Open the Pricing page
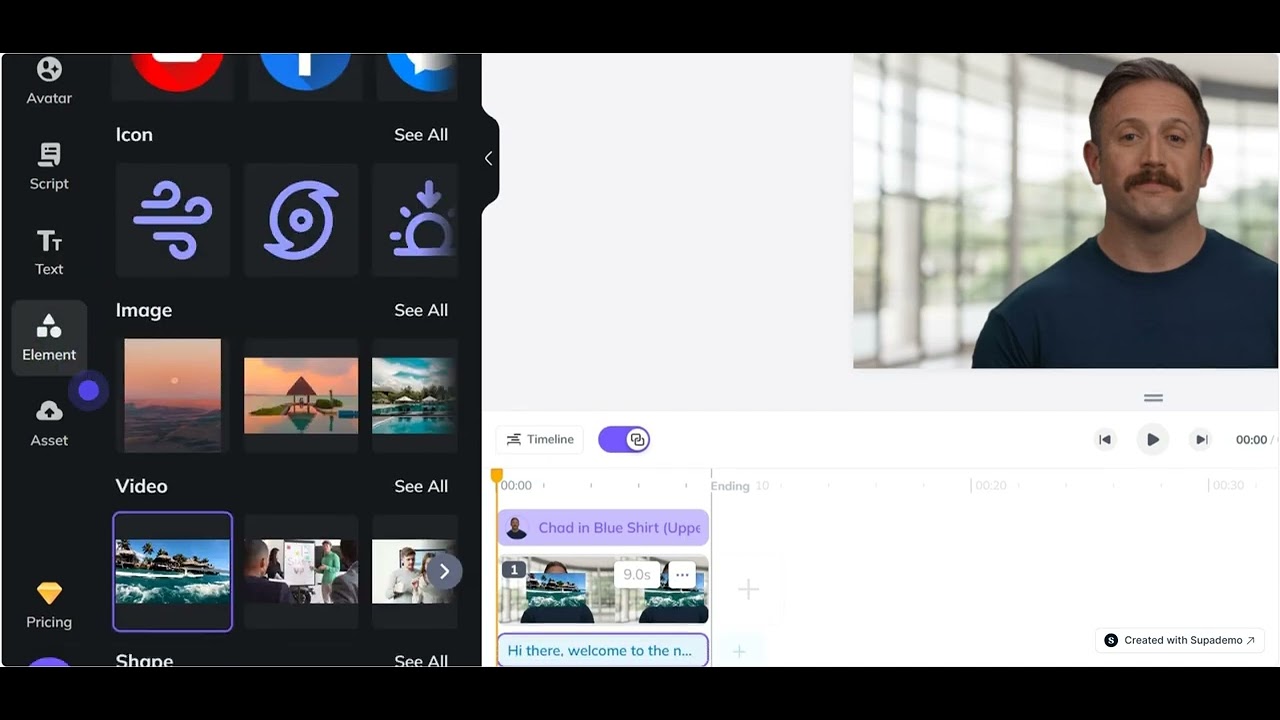Image resolution: width=1280 pixels, height=720 pixels. (x=49, y=605)
